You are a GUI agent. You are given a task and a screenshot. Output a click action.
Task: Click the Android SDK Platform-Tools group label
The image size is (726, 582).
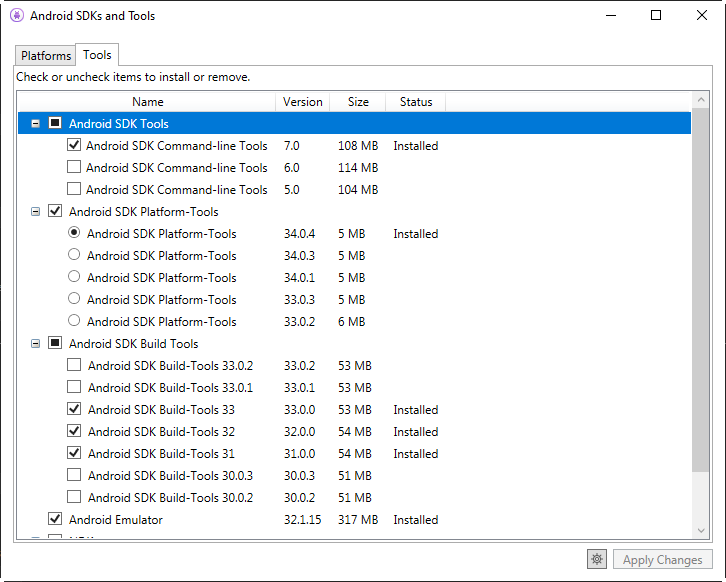click(144, 212)
